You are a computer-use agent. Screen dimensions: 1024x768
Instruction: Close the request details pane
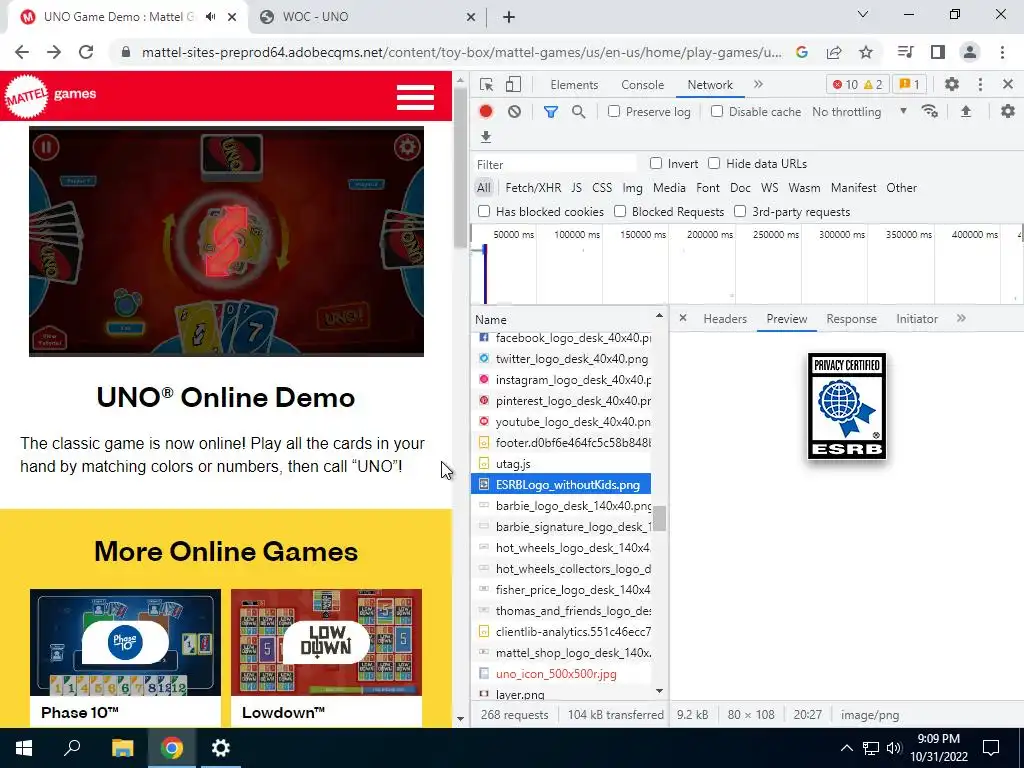[682, 318]
